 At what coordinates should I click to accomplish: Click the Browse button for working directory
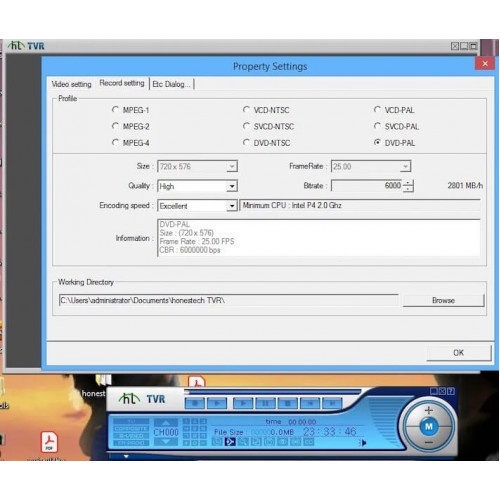[x=443, y=300]
